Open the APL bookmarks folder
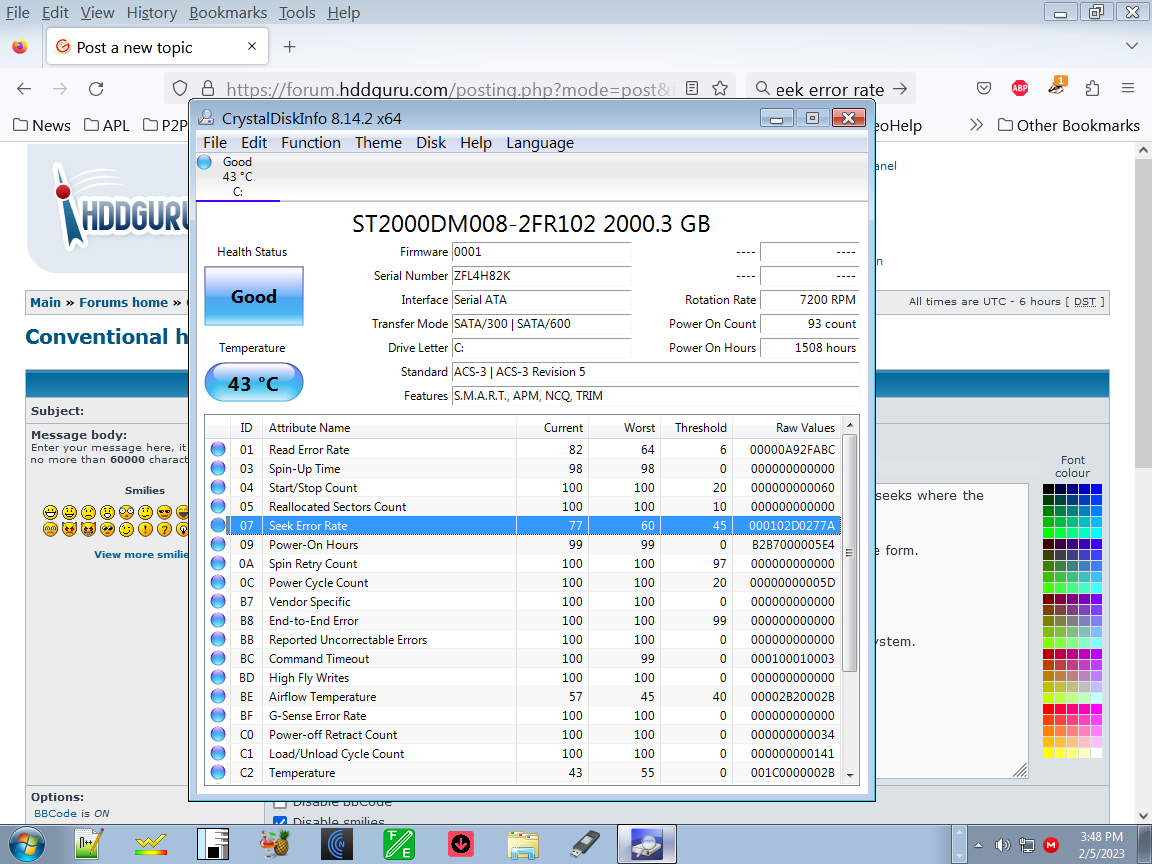1152x864 pixels. pos(107,125)
